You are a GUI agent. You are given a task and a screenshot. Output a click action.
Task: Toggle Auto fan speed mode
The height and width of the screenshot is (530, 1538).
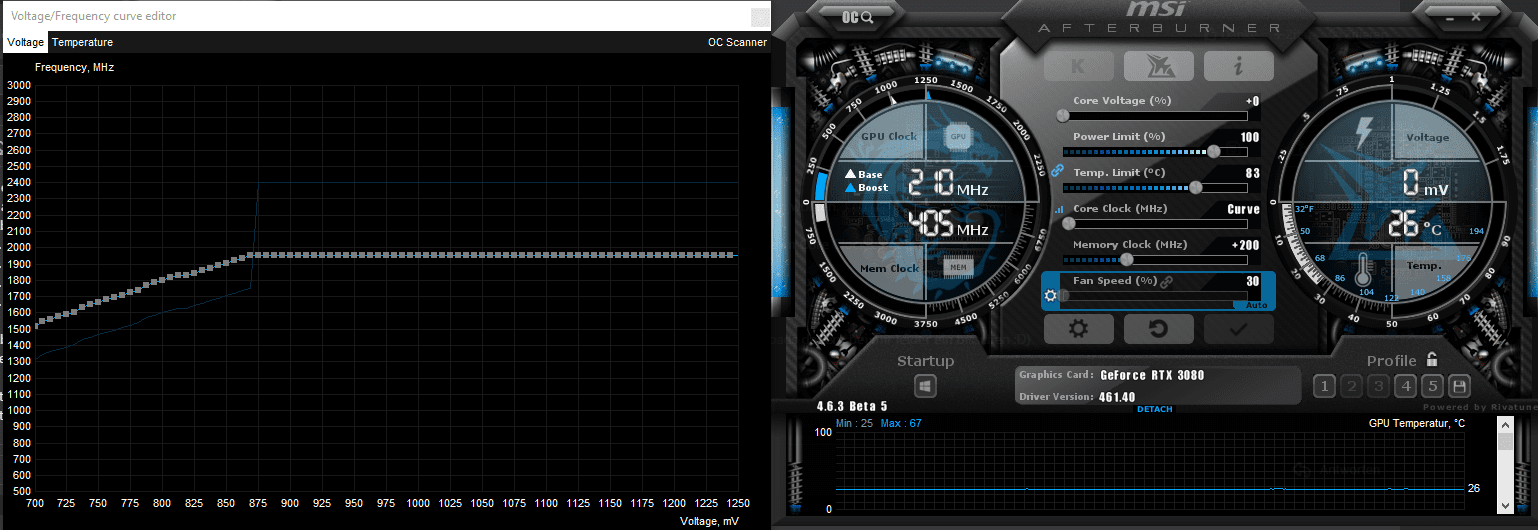coord(1256,305)
